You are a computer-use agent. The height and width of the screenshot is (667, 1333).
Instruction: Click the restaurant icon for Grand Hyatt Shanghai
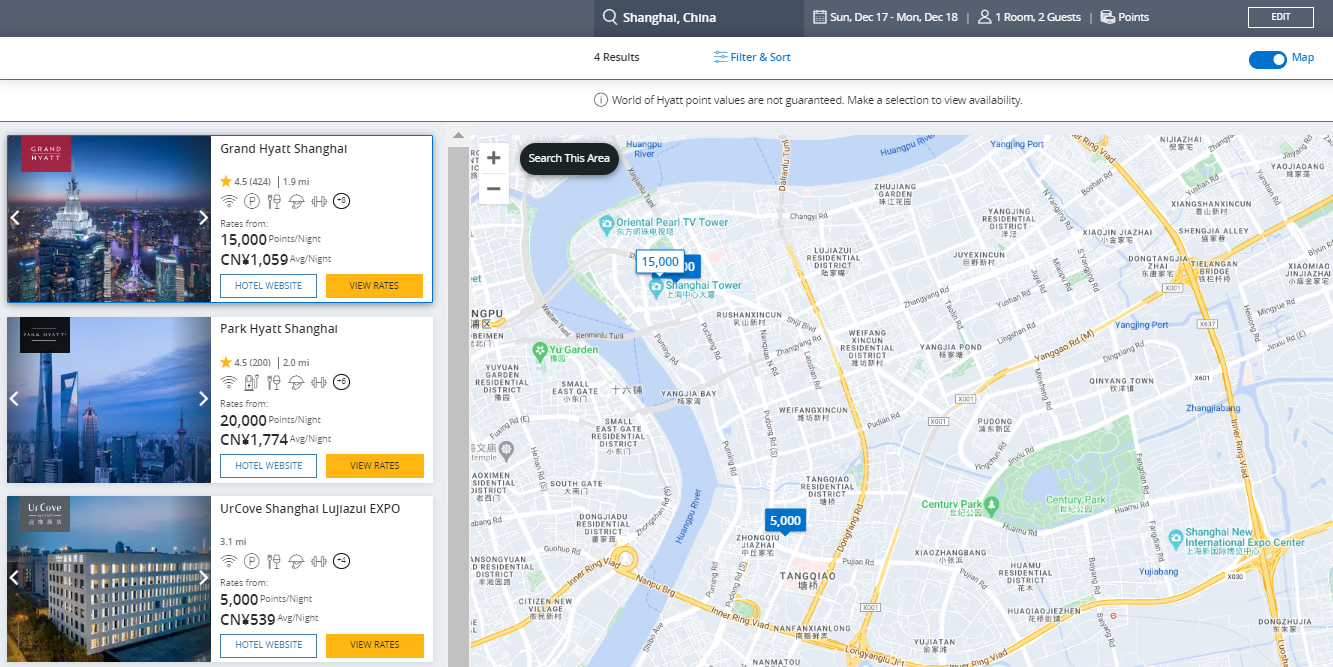coord(273,201)
